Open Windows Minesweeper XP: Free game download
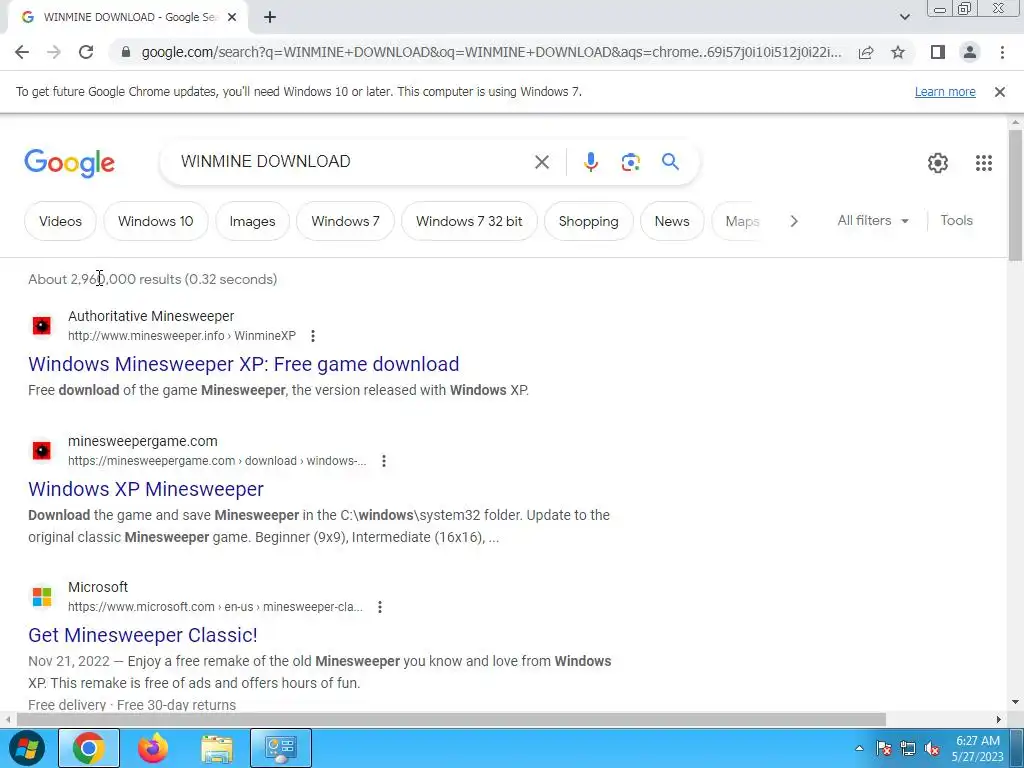 (244, 364)
